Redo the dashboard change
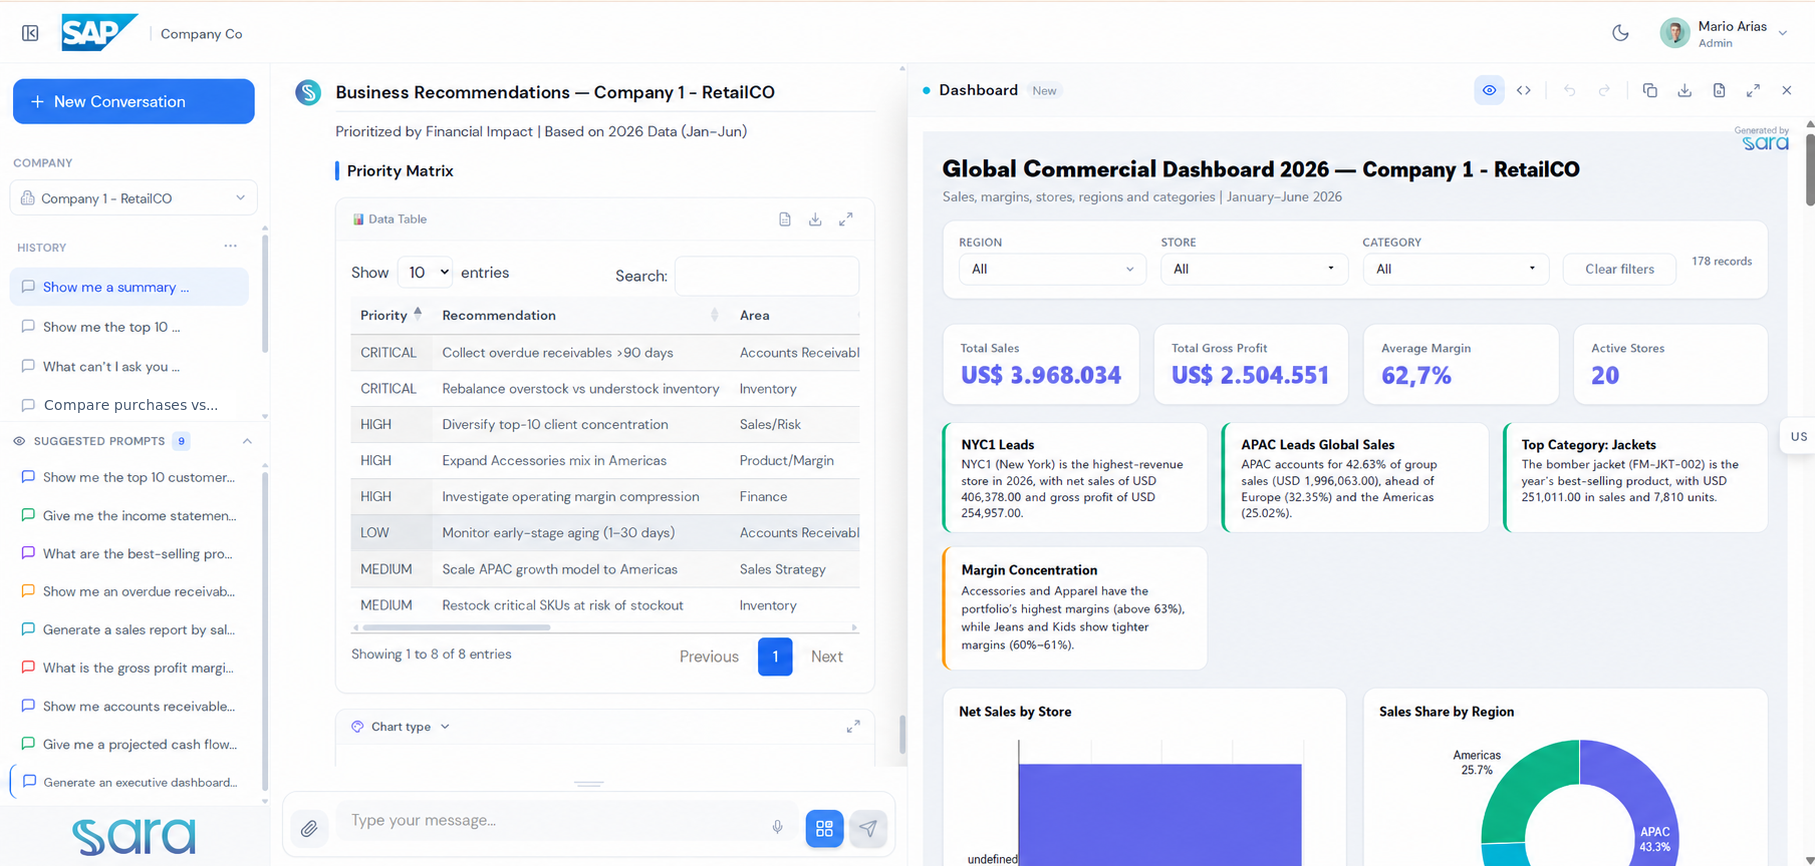 (x=1604, y=90)
